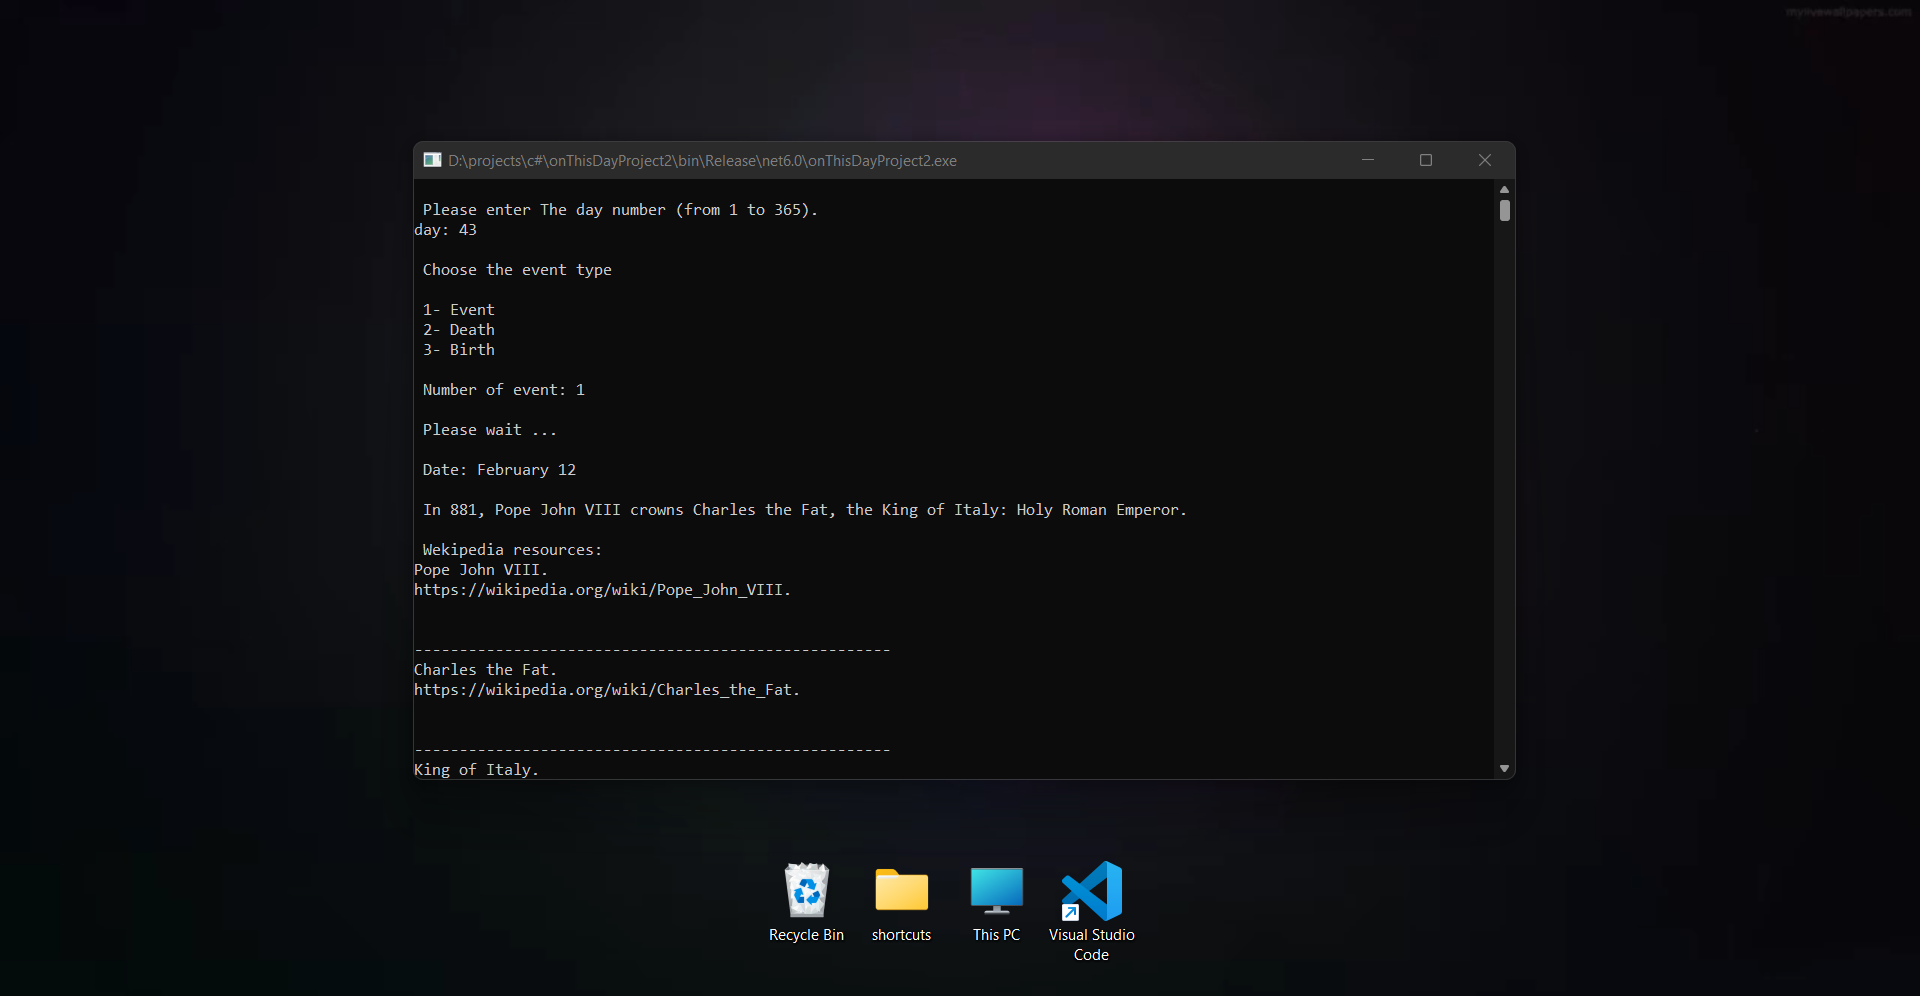Click the 'In 881, Pope John VIII crowns' sentence

point(804,510)
